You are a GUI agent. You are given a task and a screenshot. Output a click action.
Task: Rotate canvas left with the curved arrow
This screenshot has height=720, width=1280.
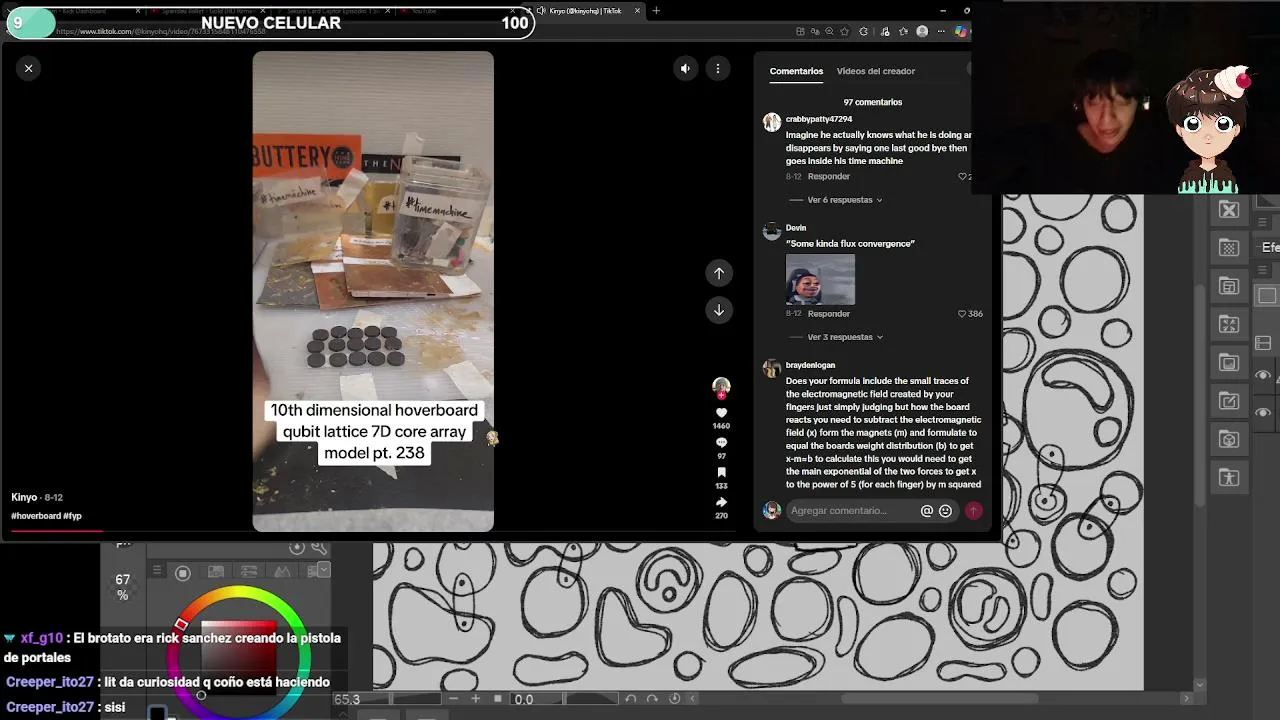coord(630,699)
